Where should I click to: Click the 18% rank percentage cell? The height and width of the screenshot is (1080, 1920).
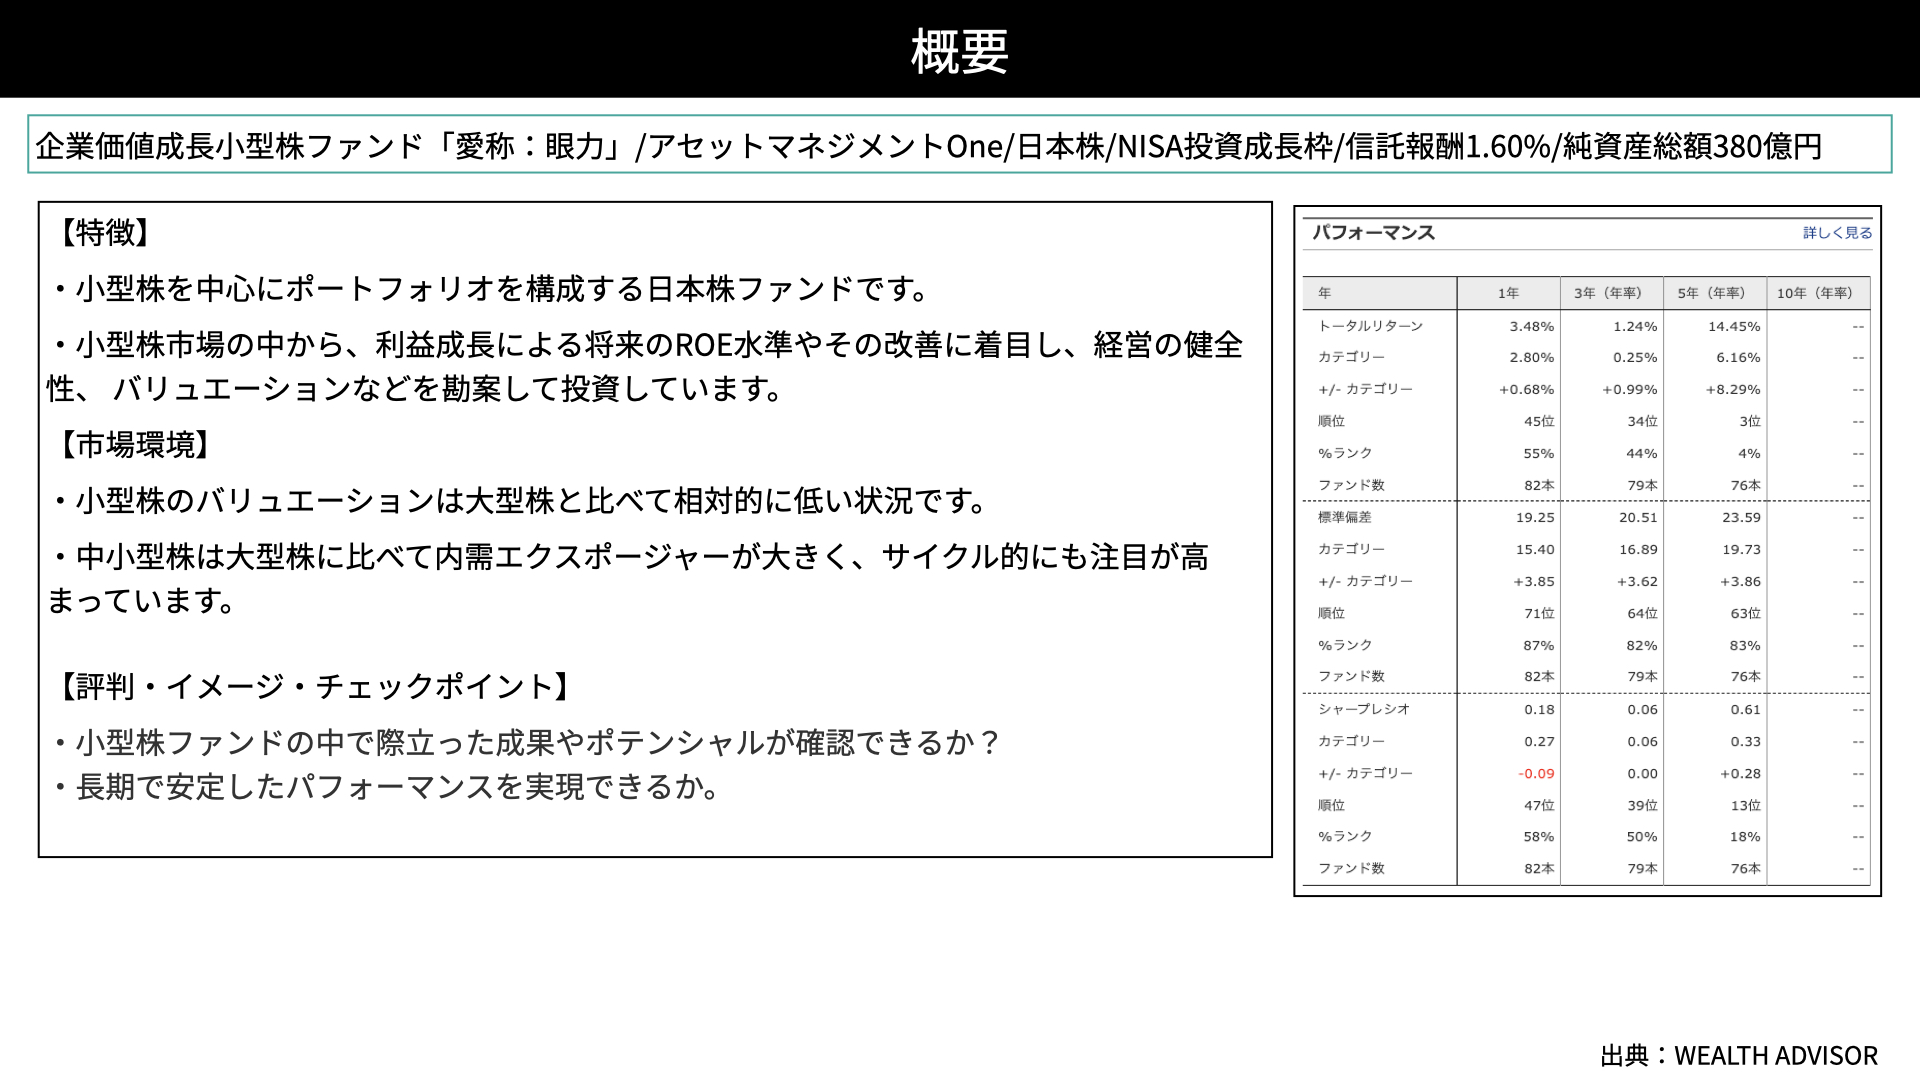click(x=1746, y=836)
